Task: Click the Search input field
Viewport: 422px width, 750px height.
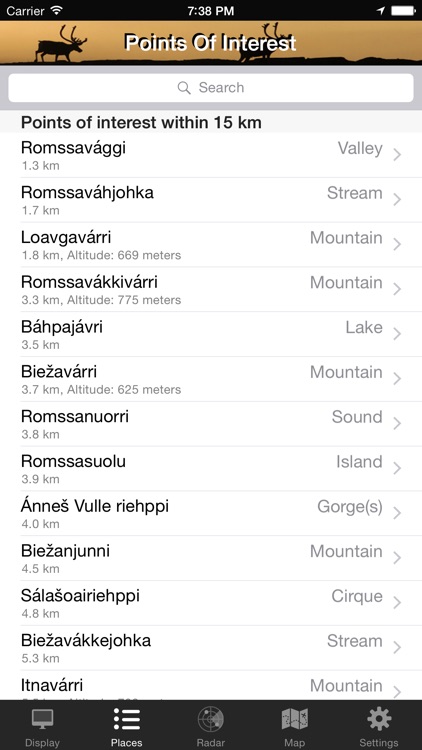Action: 211,88
